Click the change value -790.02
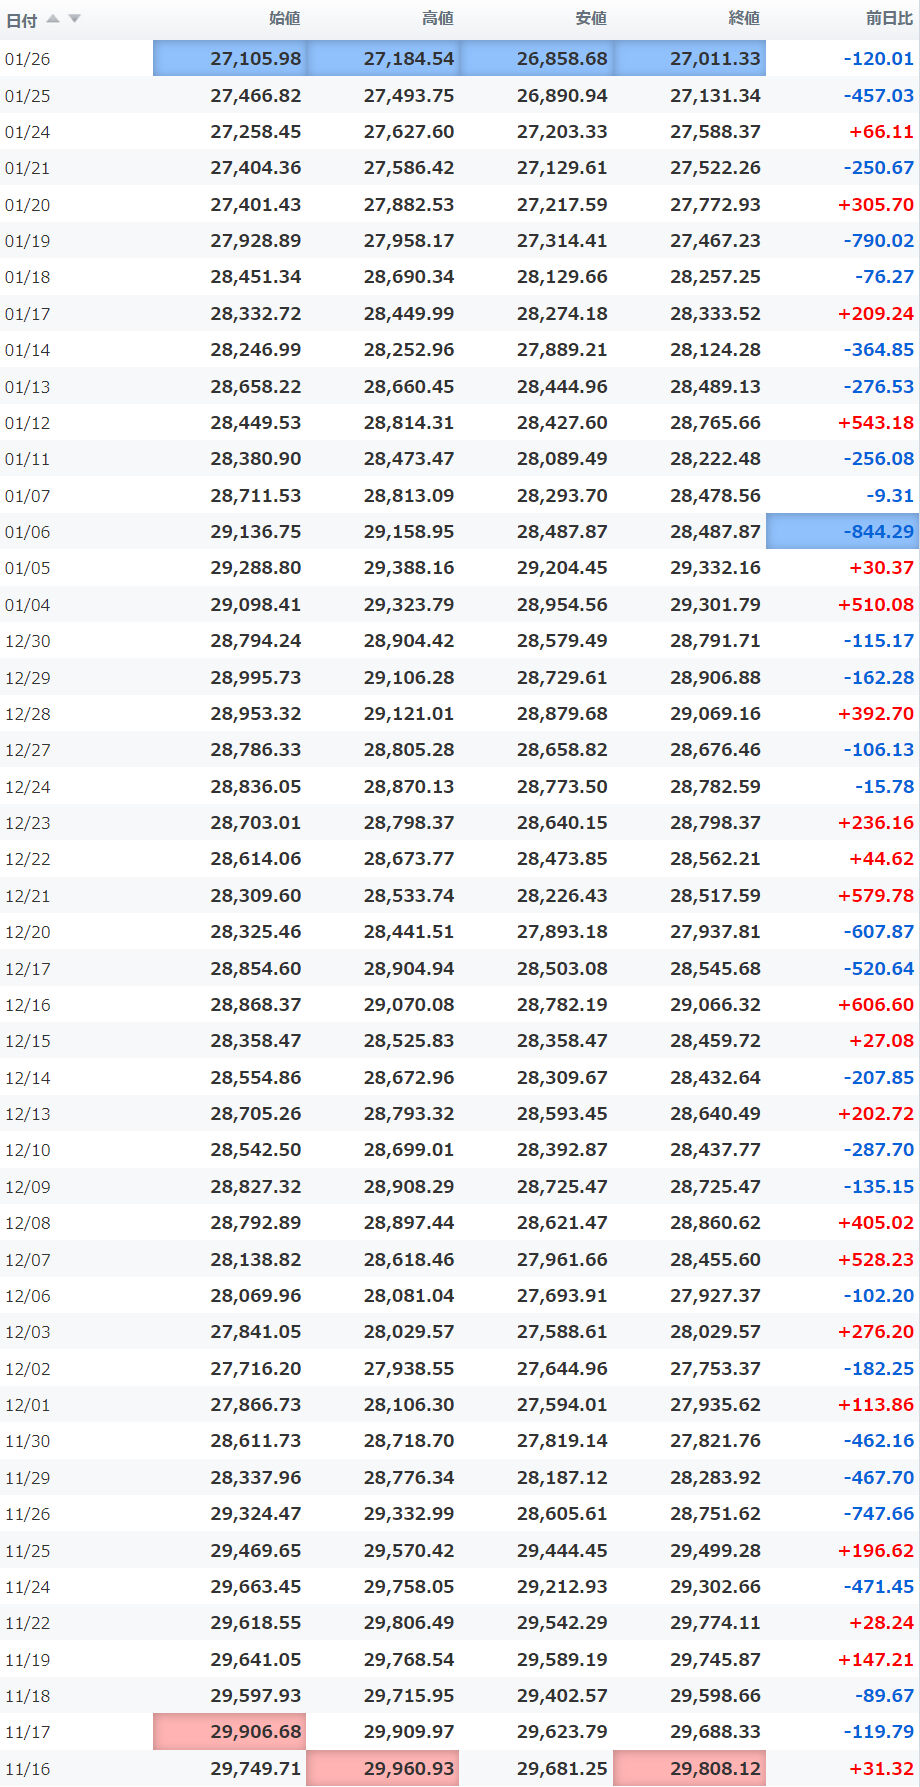 [x=879, y=241]
